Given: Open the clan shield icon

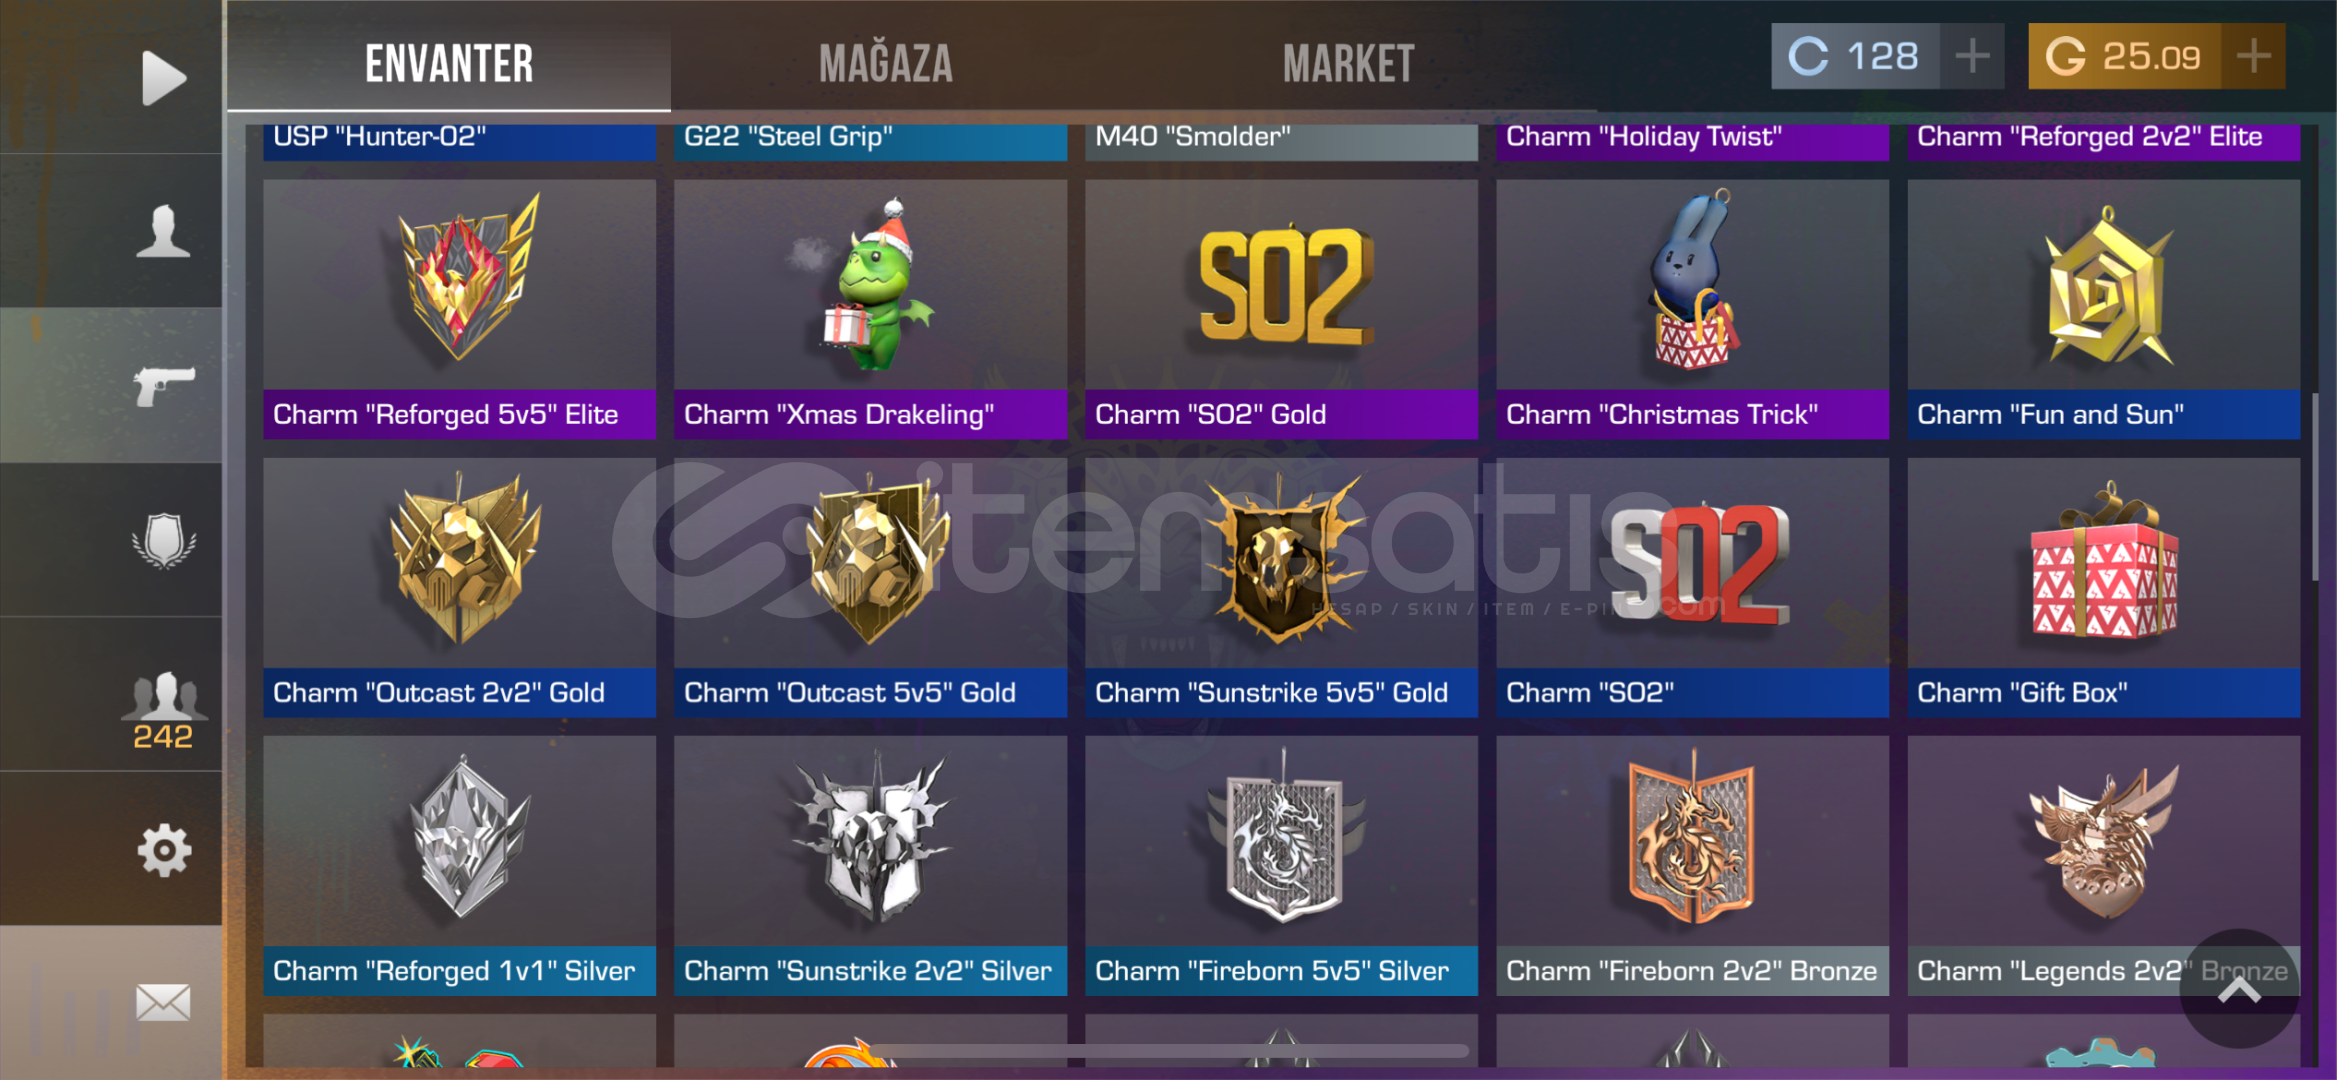Looking at the screenshot, I should [164, 541].
